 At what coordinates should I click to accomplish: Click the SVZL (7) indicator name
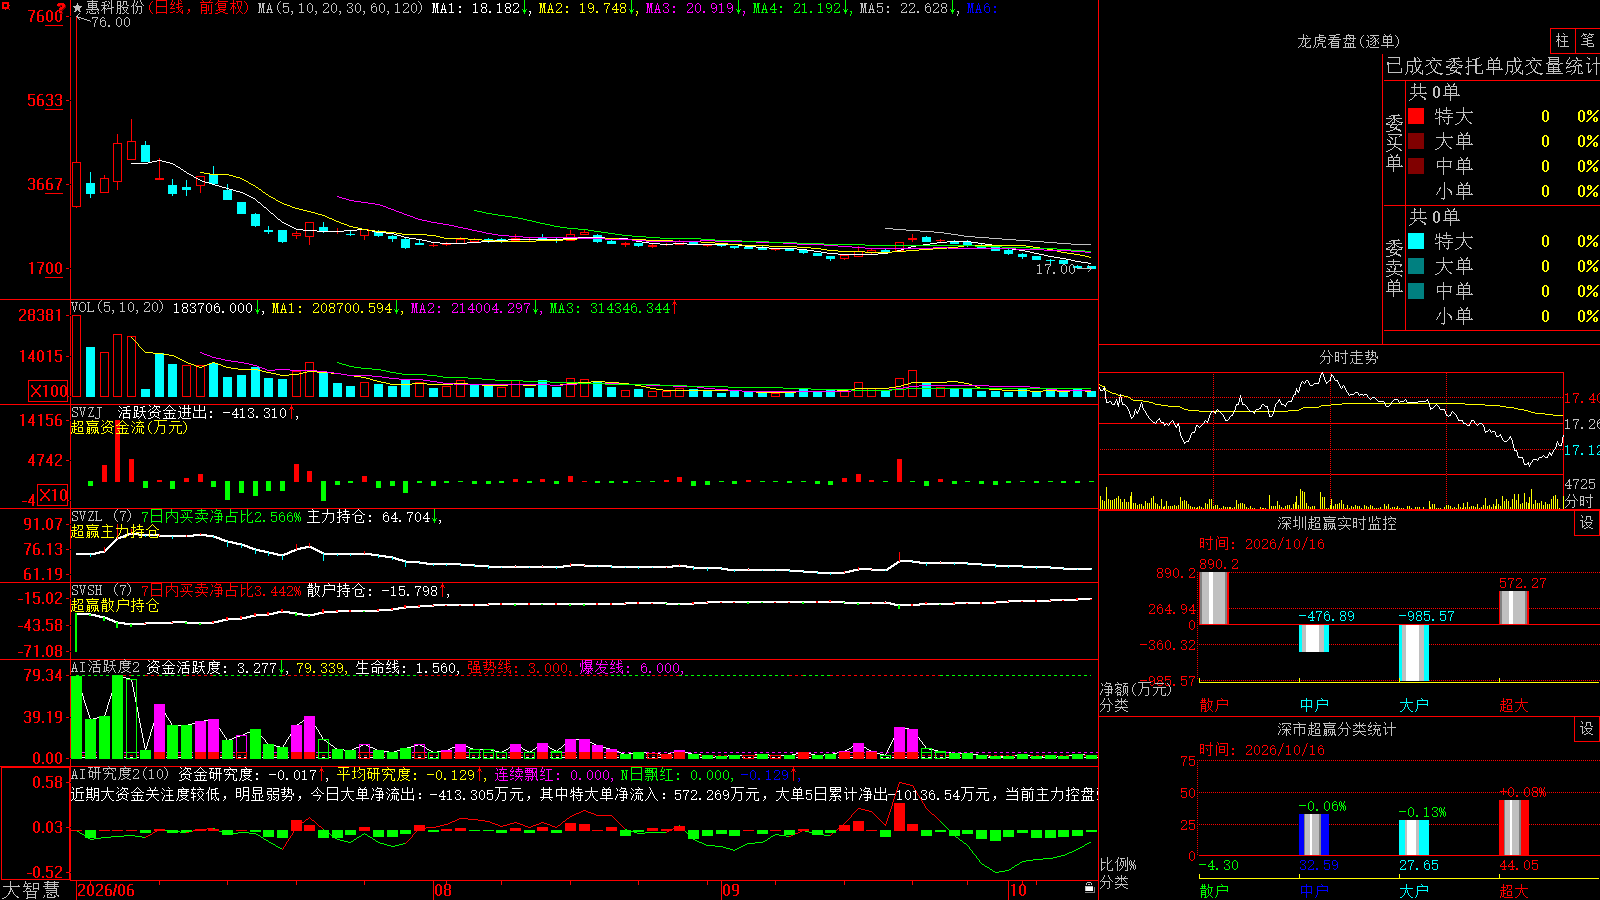[x=101, y=517]
